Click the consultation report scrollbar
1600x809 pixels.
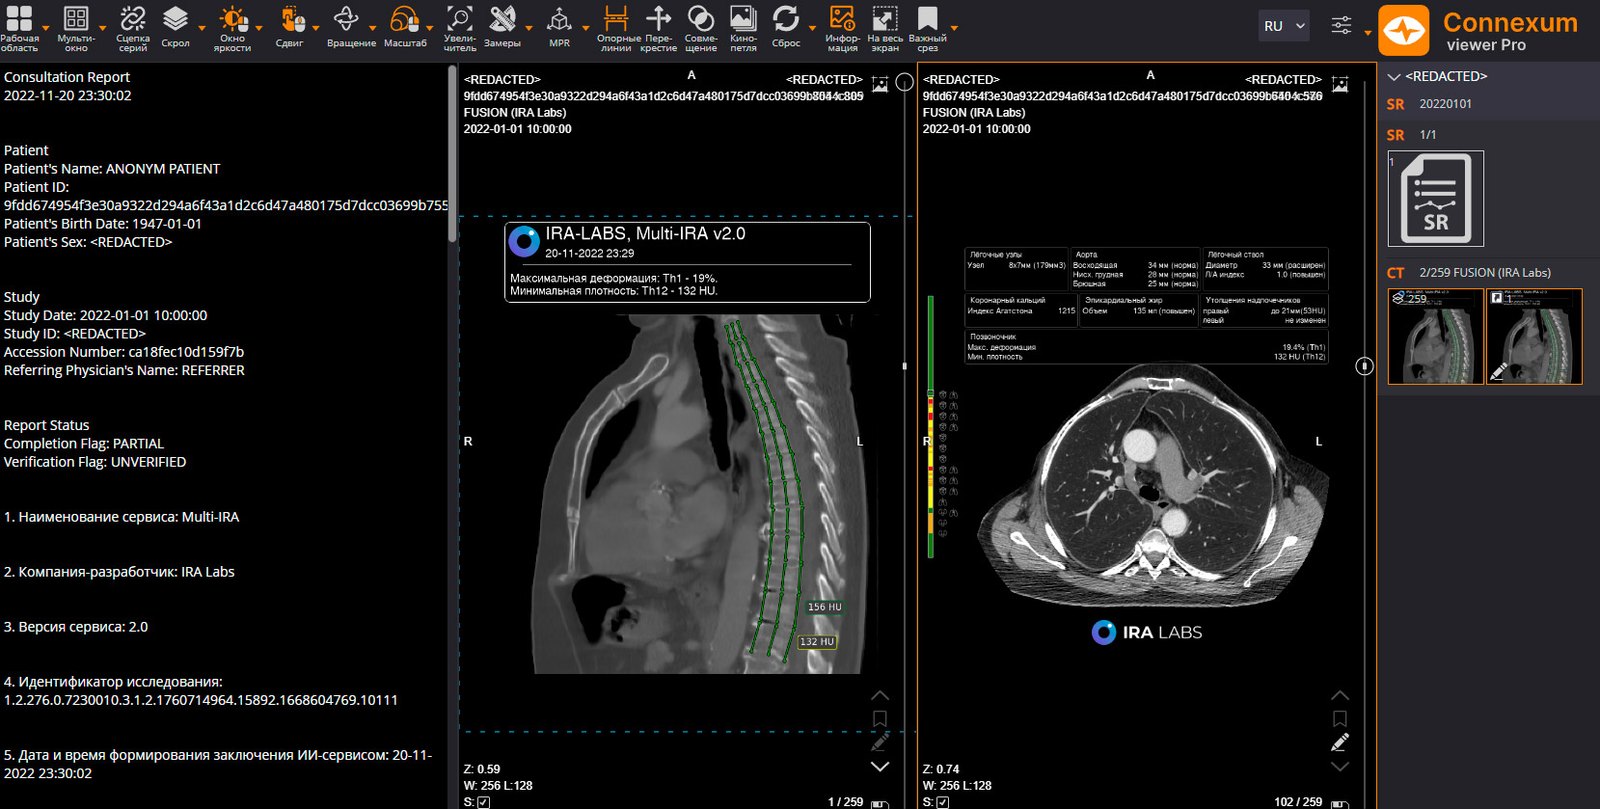tap(452, 153)
